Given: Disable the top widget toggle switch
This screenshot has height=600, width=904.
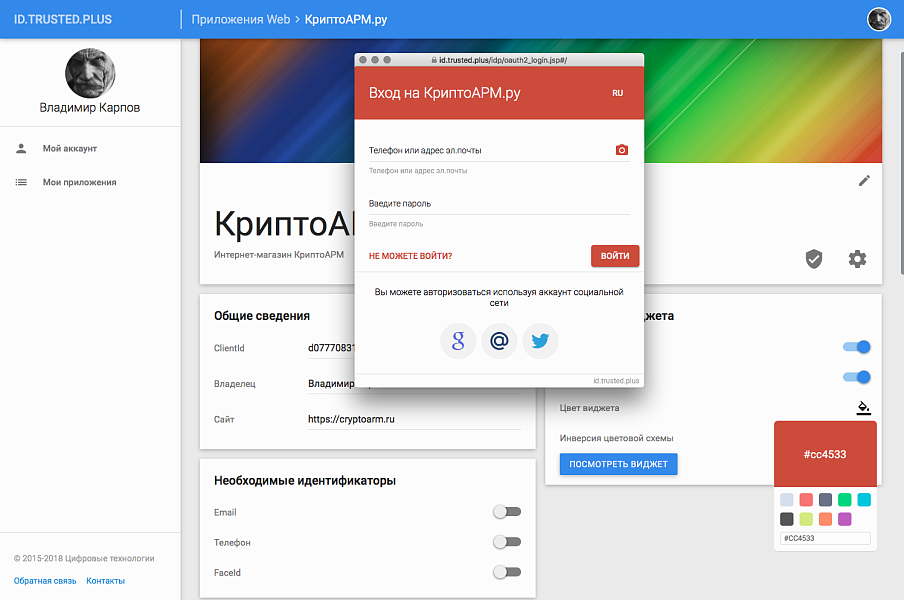Looking at the screenshot, I should [856, 347].
